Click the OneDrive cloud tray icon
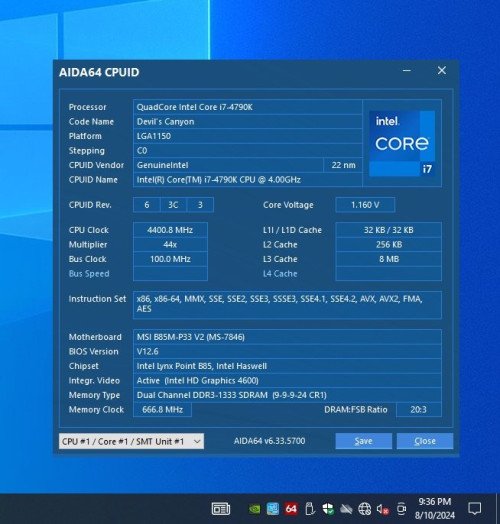This screenshot has height=524, width=500. (x=346, y=509)
